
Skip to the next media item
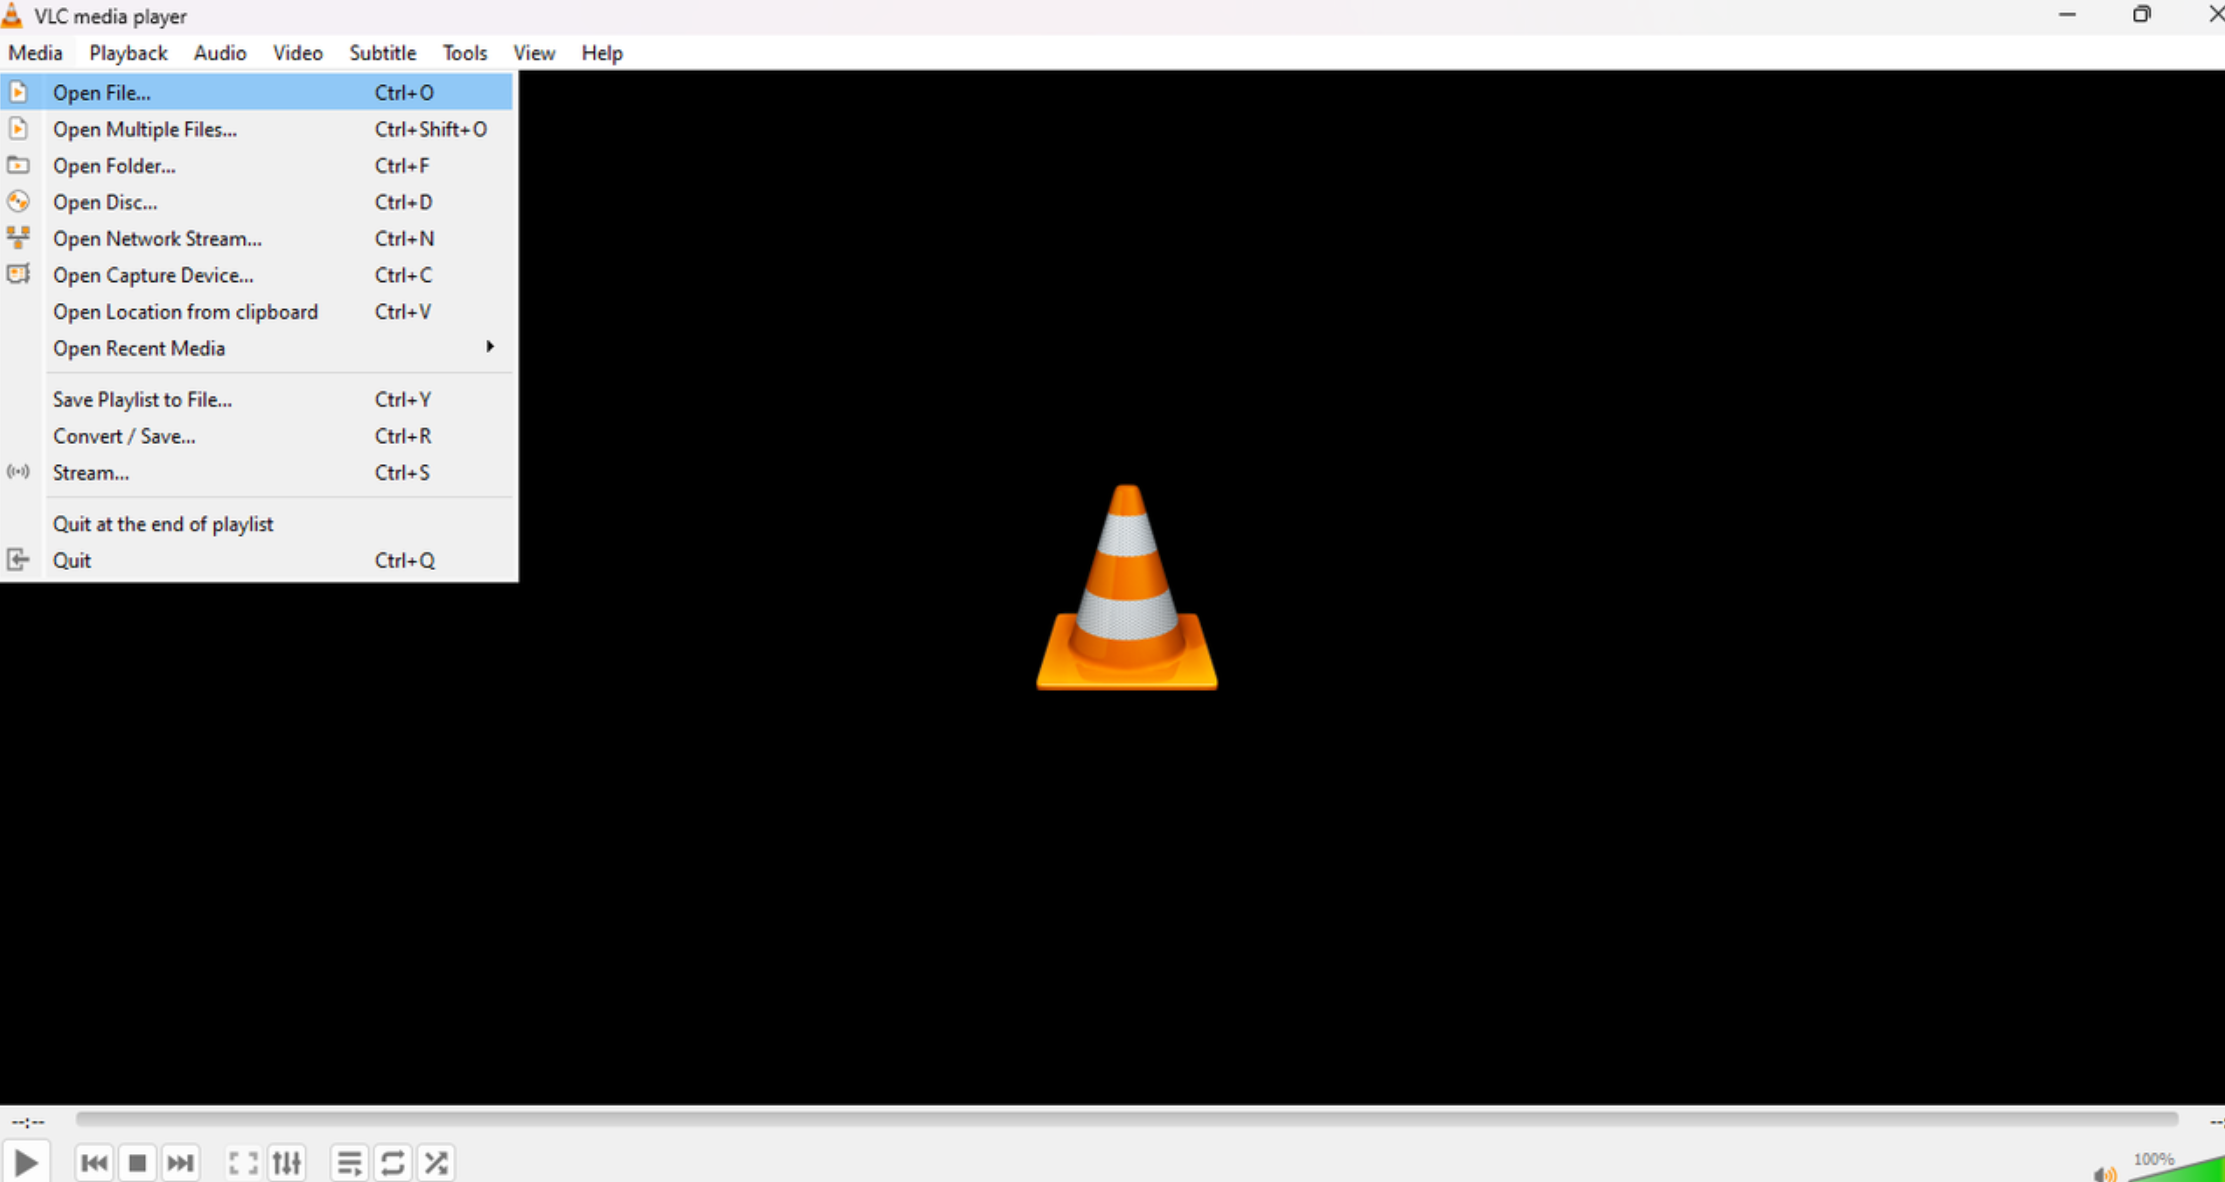[181, 1162]
